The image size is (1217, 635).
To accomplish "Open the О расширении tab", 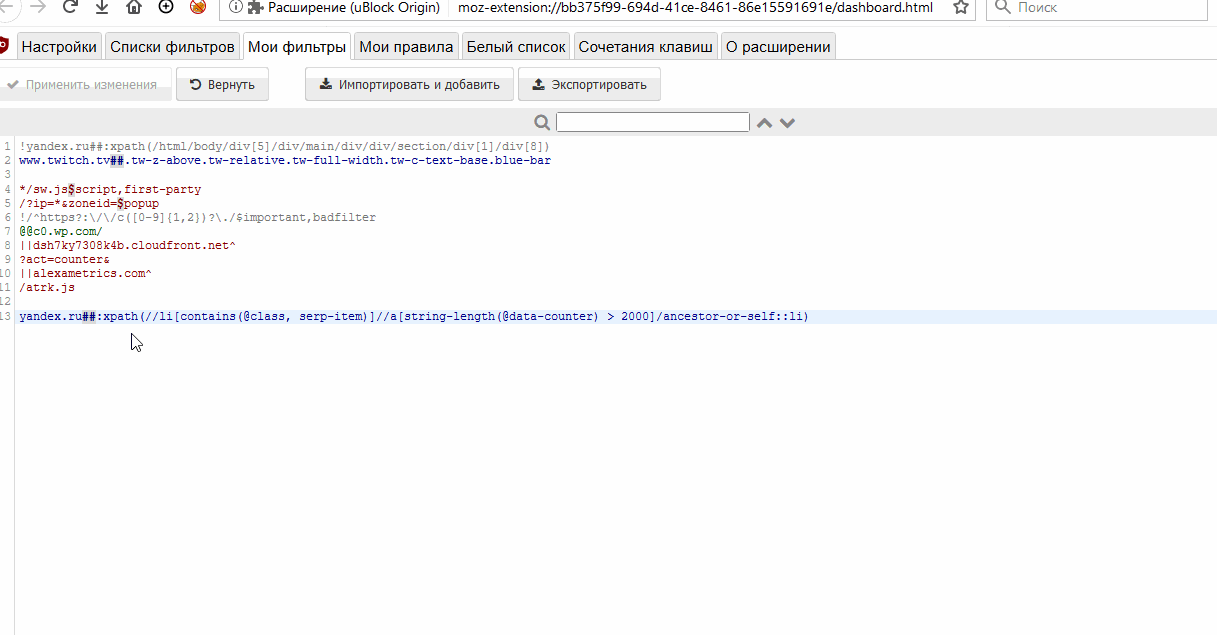I will point(777,46).
